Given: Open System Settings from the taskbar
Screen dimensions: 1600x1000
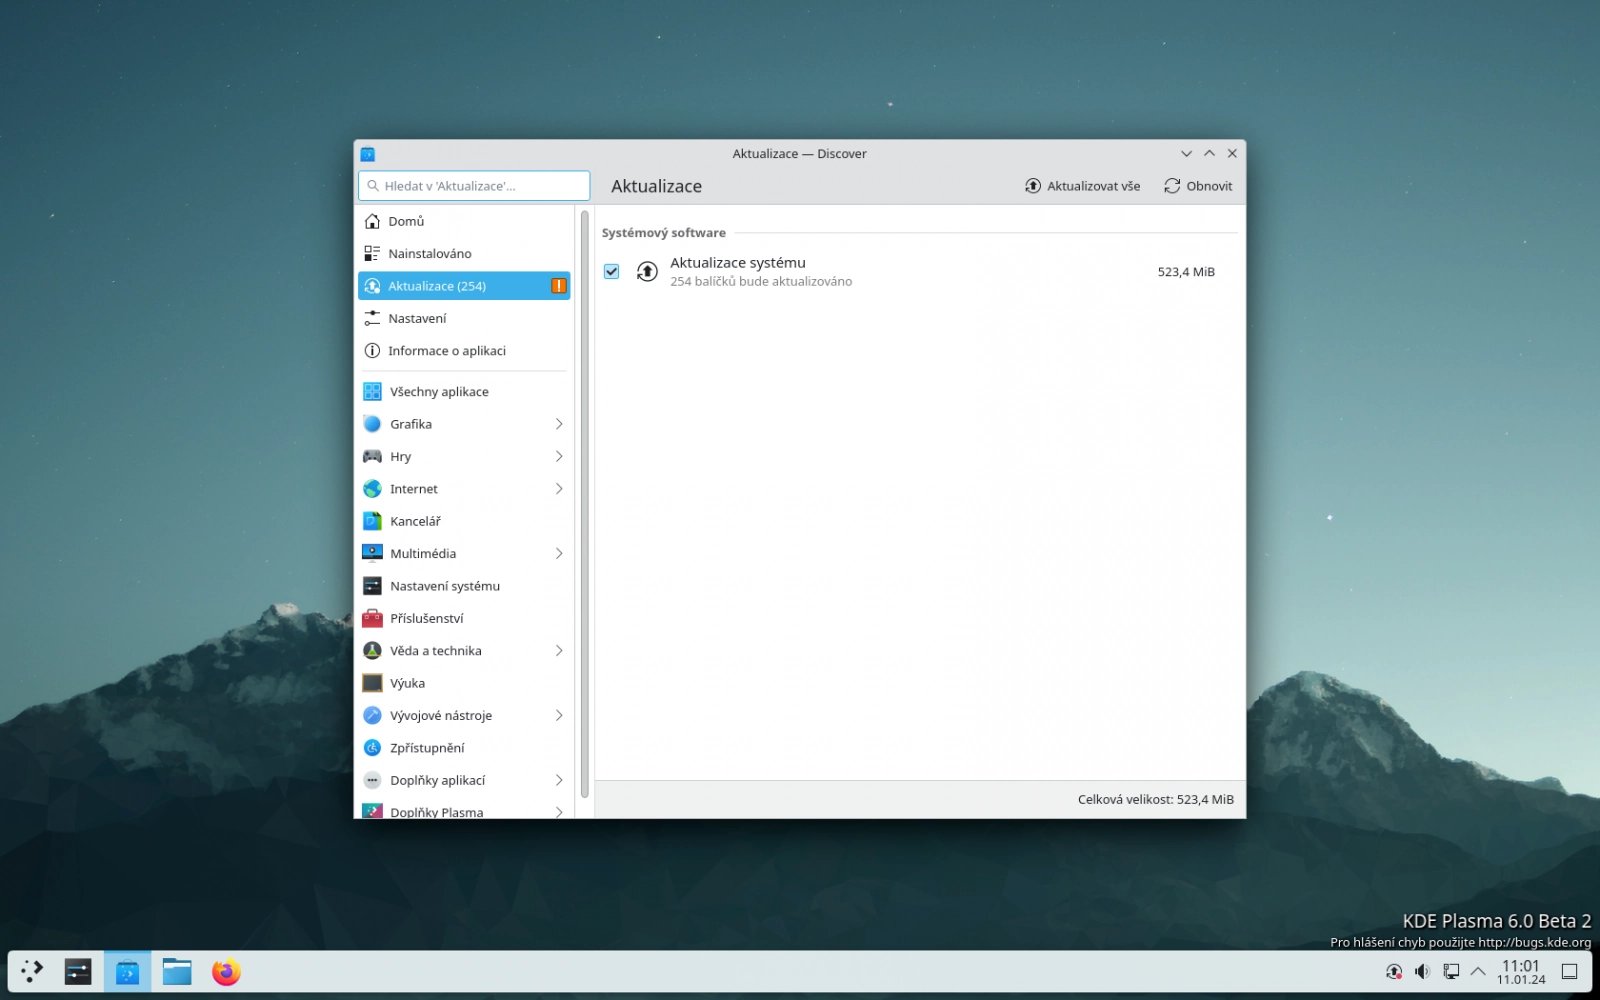Looking at the screenshot, I should [x=78, y=971].
